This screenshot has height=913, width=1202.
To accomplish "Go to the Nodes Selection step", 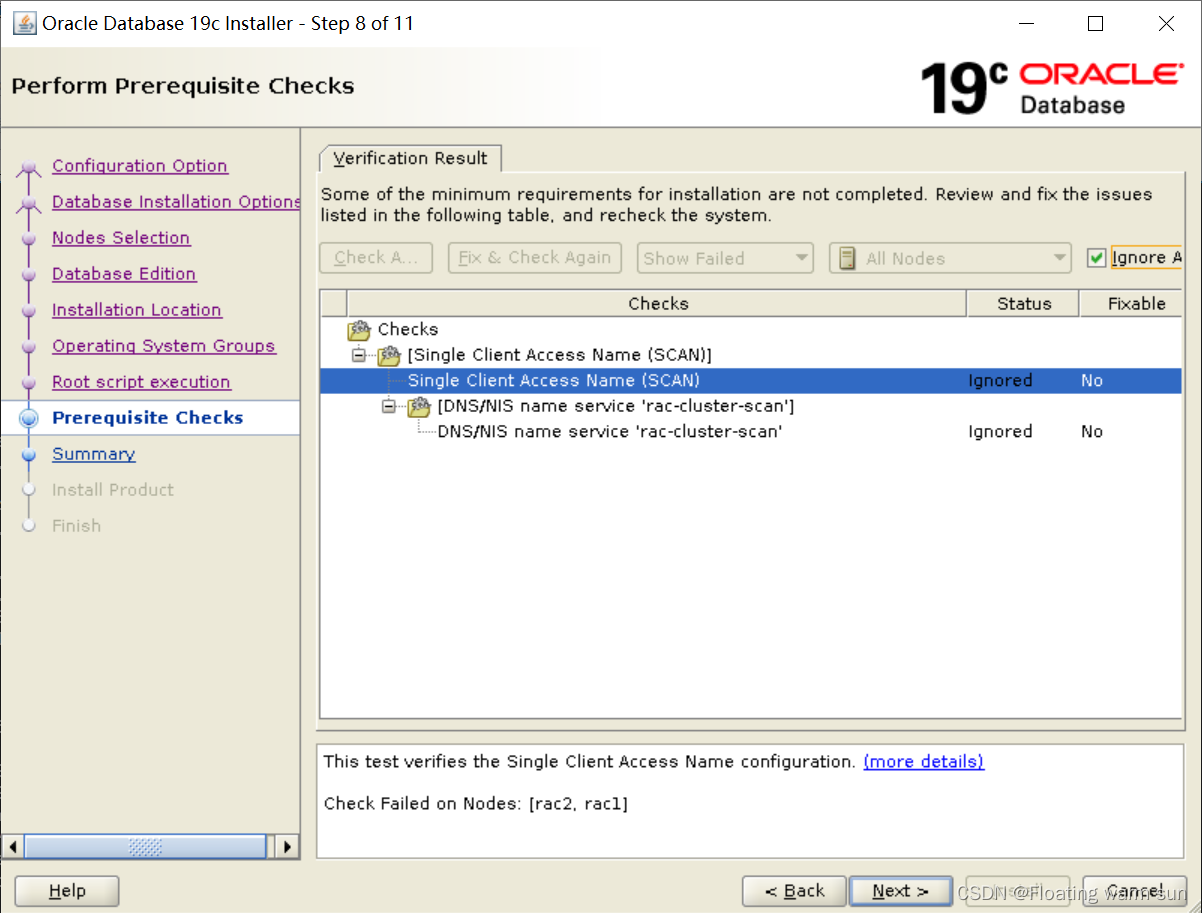I will click(x=121, y=238).
